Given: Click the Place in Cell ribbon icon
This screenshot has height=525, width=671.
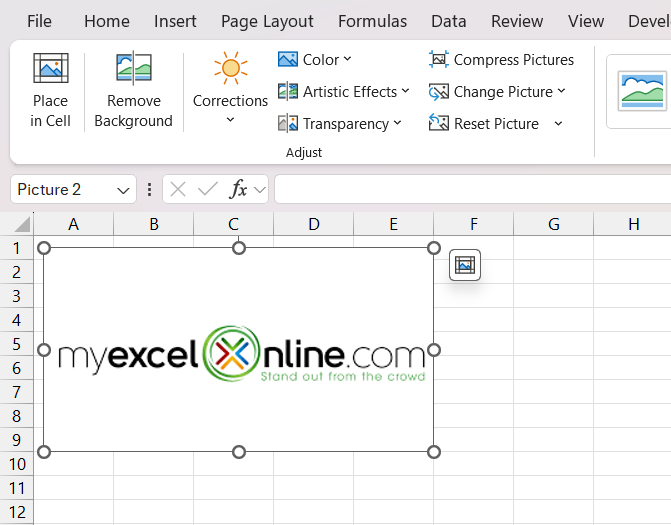Looking at the screenshot, I should click(50, 68).
